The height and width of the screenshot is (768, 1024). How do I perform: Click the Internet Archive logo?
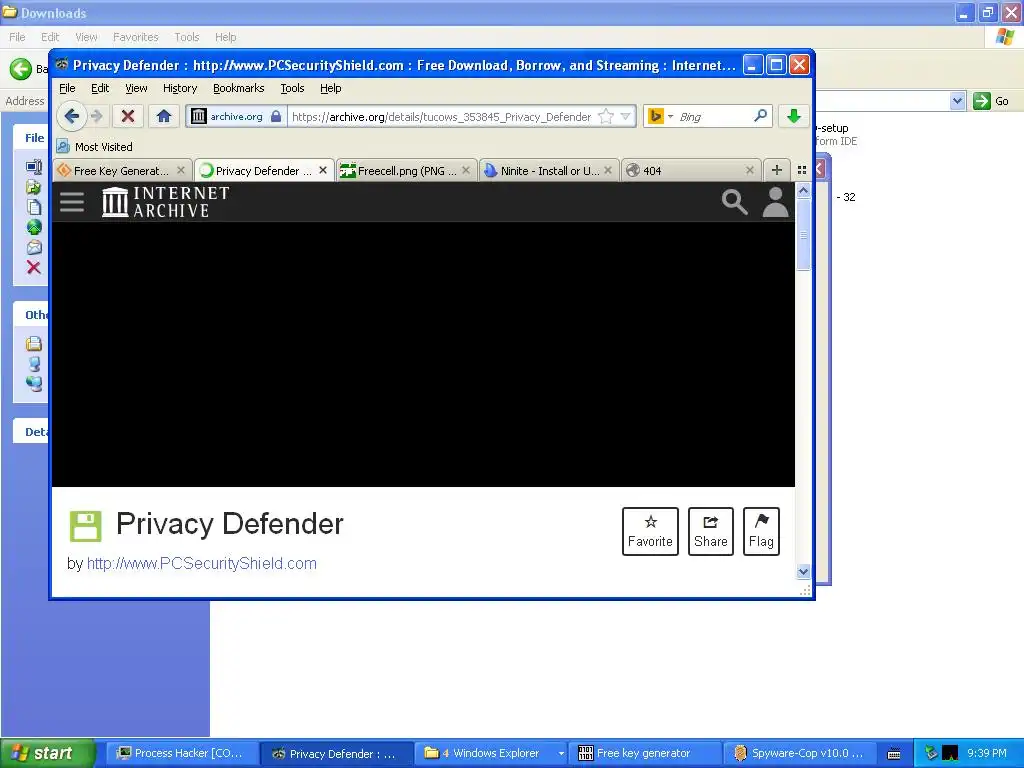point(166,202)
